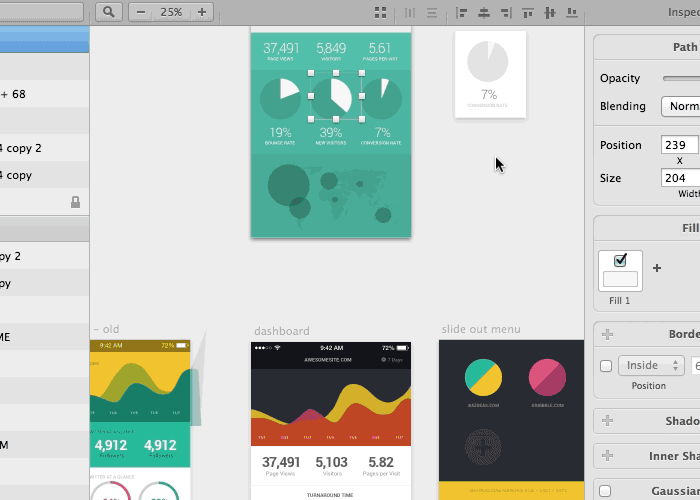Select the '– old' artboard title

pos(106,329)
